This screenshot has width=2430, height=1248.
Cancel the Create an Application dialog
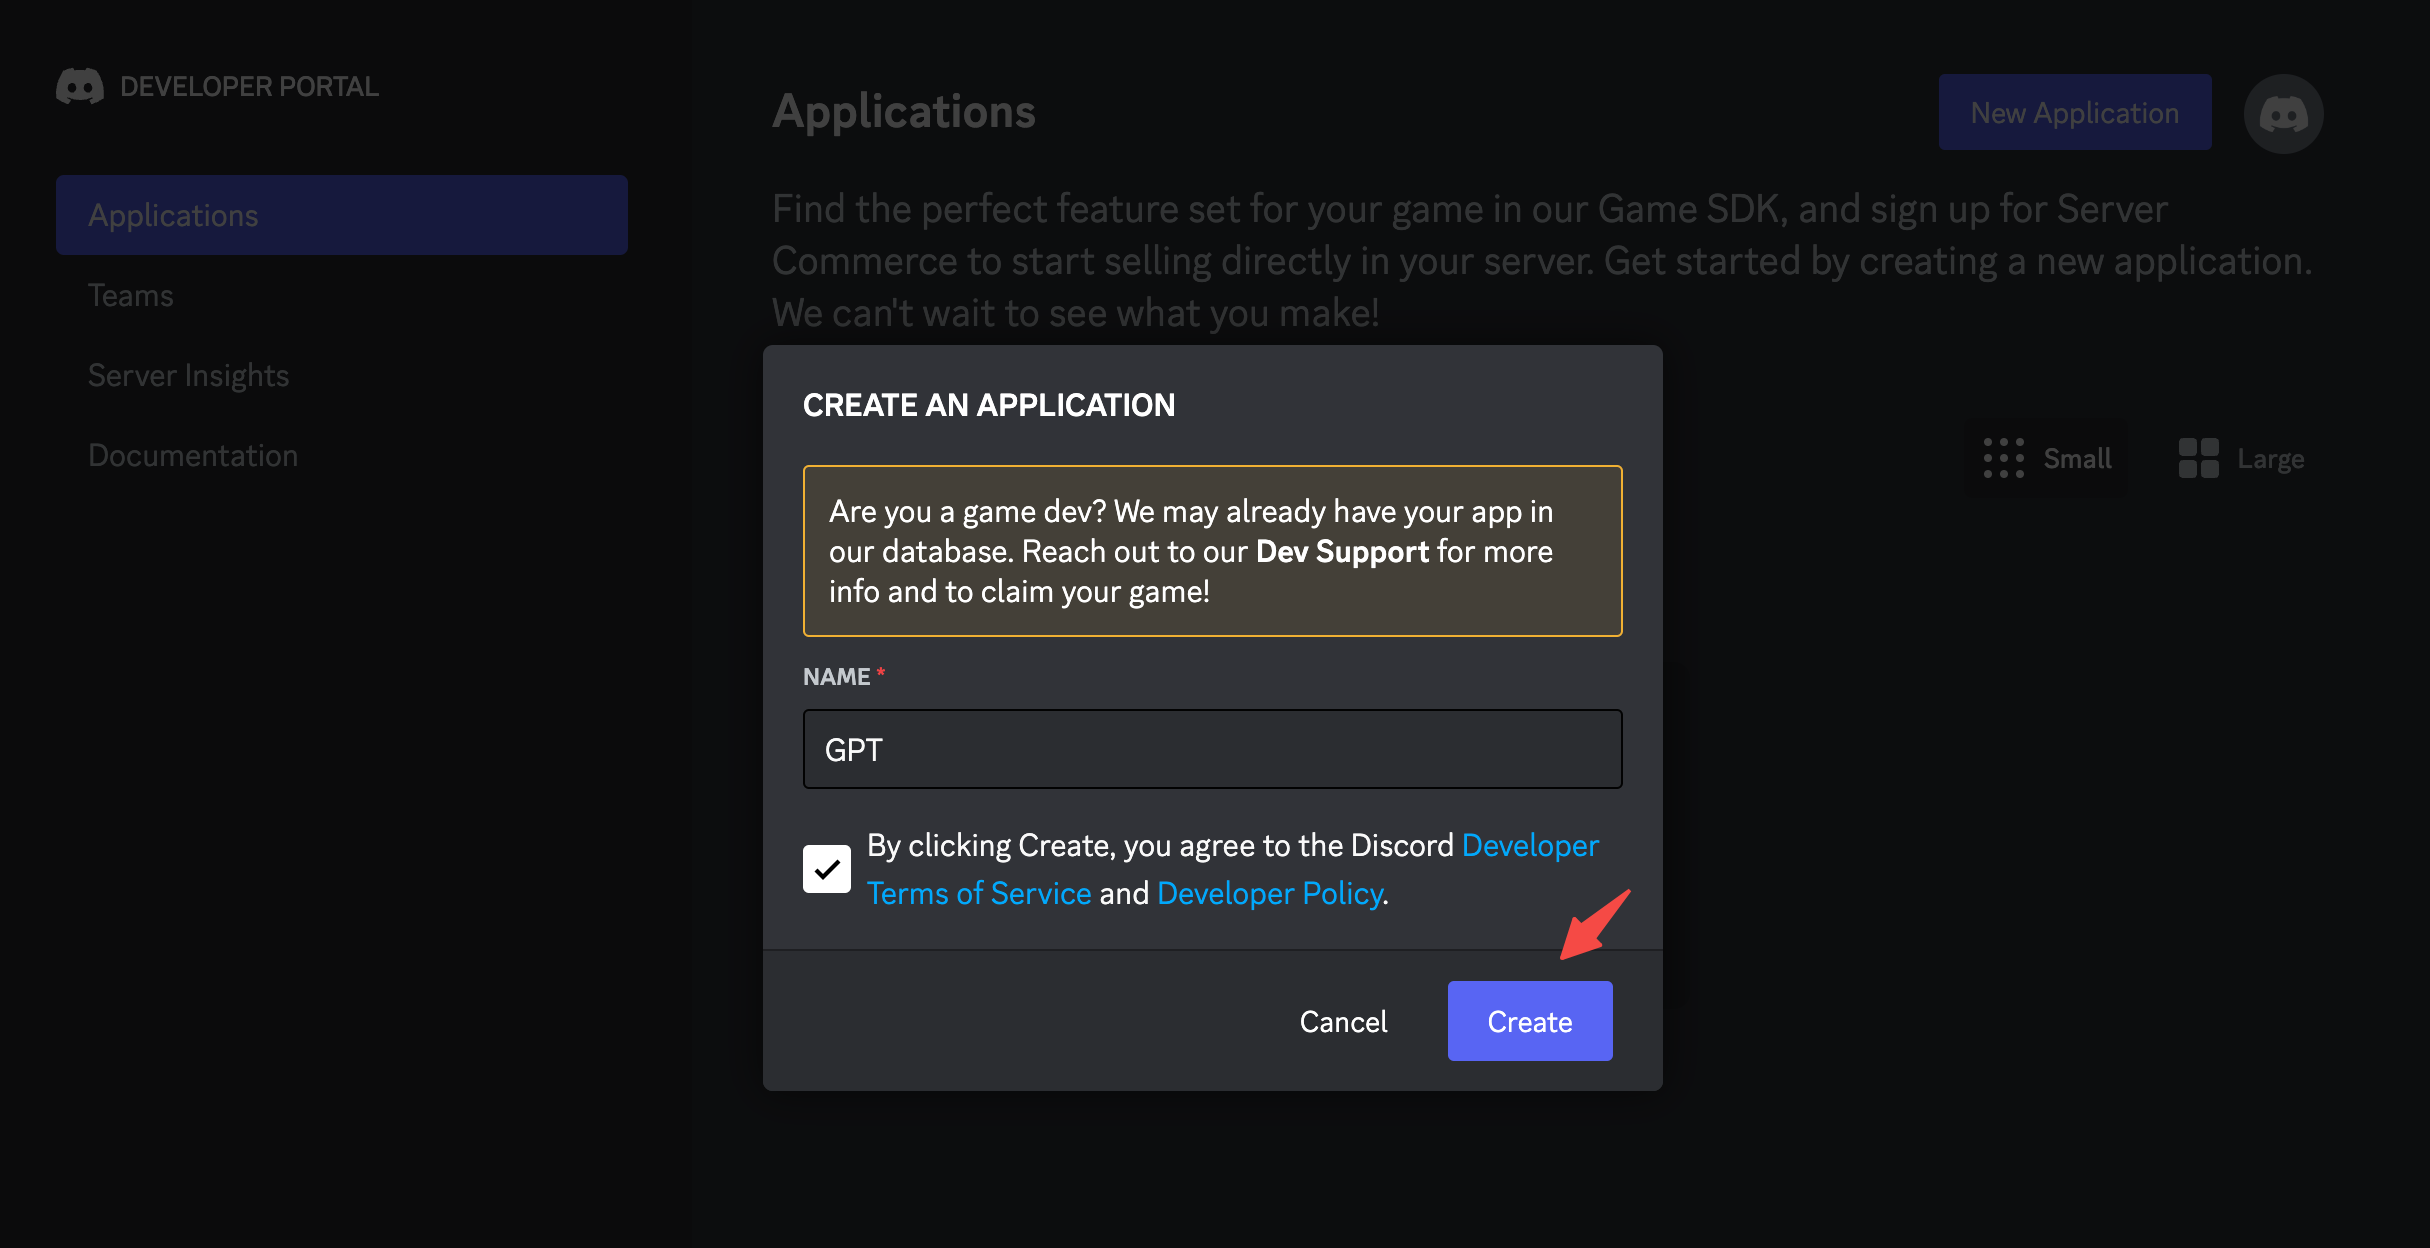1343,1021
